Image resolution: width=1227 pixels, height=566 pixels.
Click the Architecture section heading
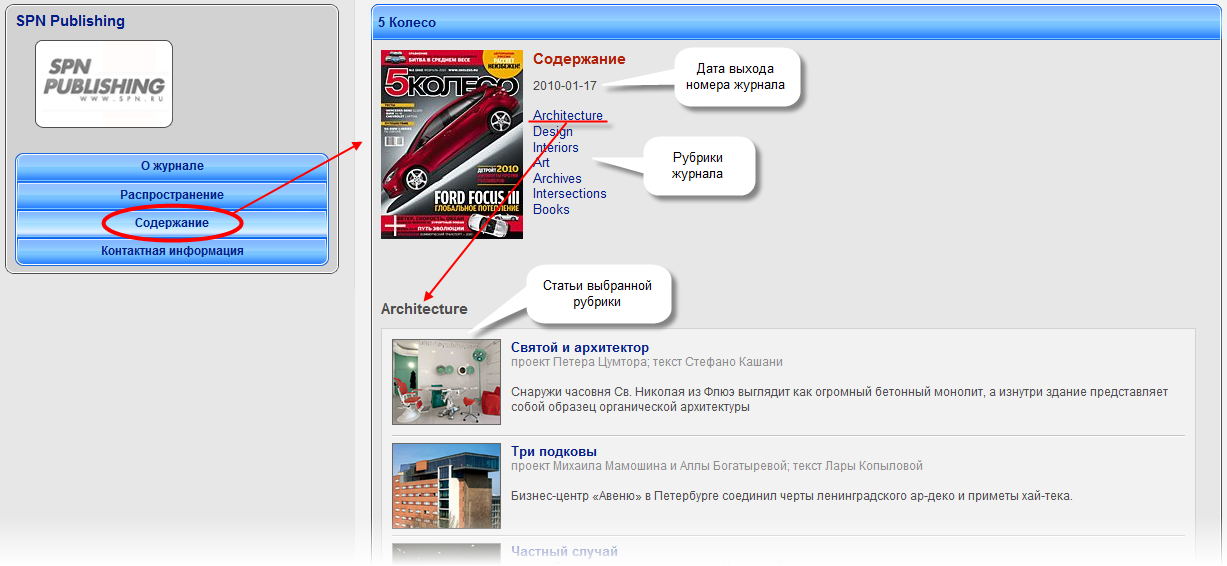coord(424,309)
